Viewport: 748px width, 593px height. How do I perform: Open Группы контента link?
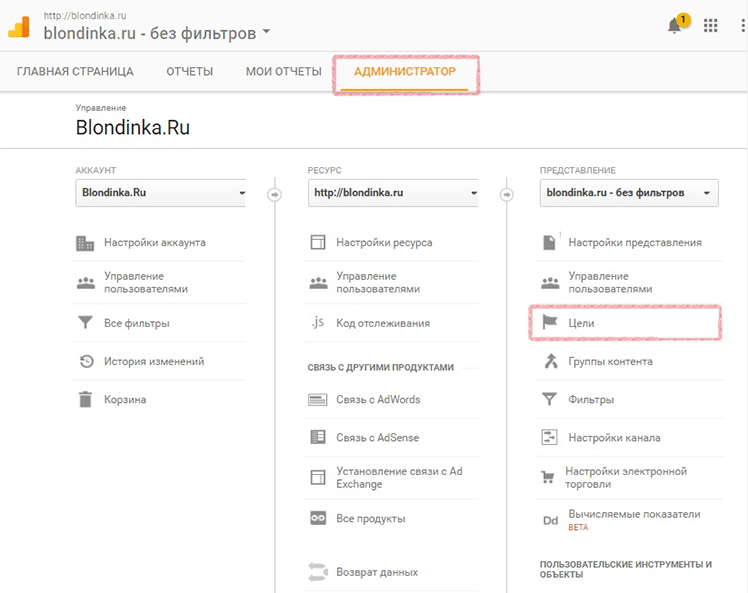(x=610, y=361)
